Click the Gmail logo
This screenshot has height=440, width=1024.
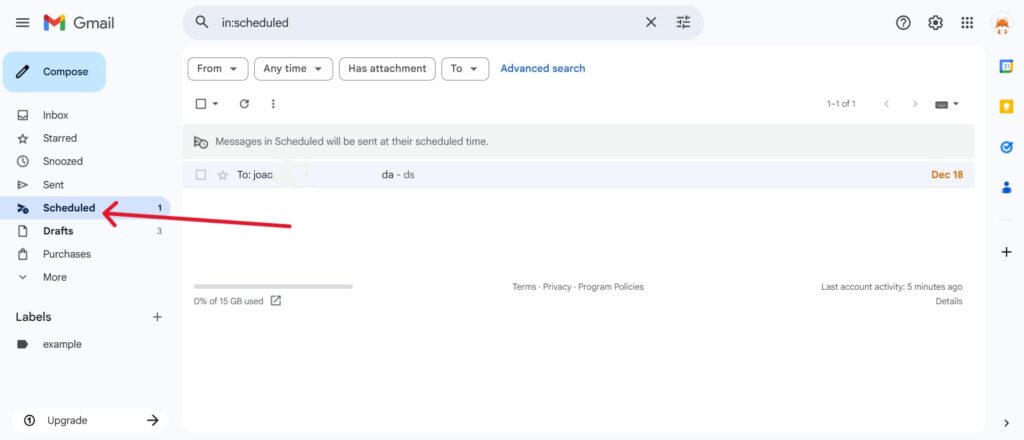click(x=78, y=23)
